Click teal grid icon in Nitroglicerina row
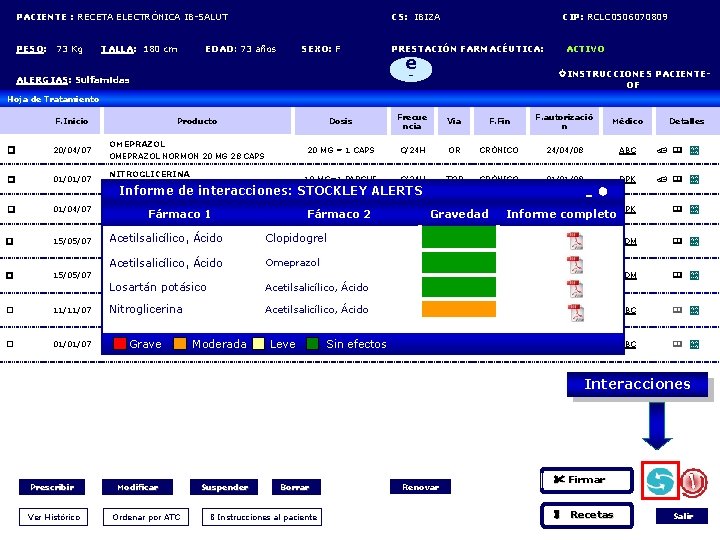The width and height of the screenshot is (720, 540). tap(694, 179)
